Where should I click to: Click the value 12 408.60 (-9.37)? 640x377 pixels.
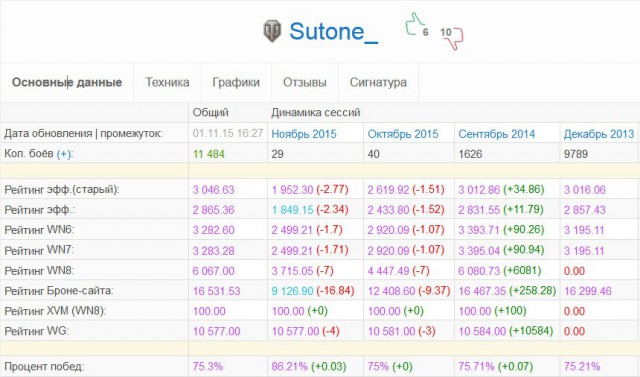point(409,291)
